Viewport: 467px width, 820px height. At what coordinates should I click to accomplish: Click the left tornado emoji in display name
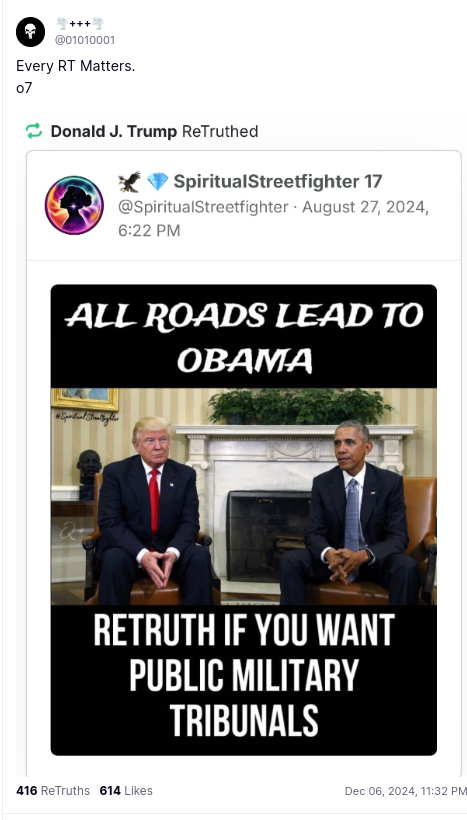point(62,24)
